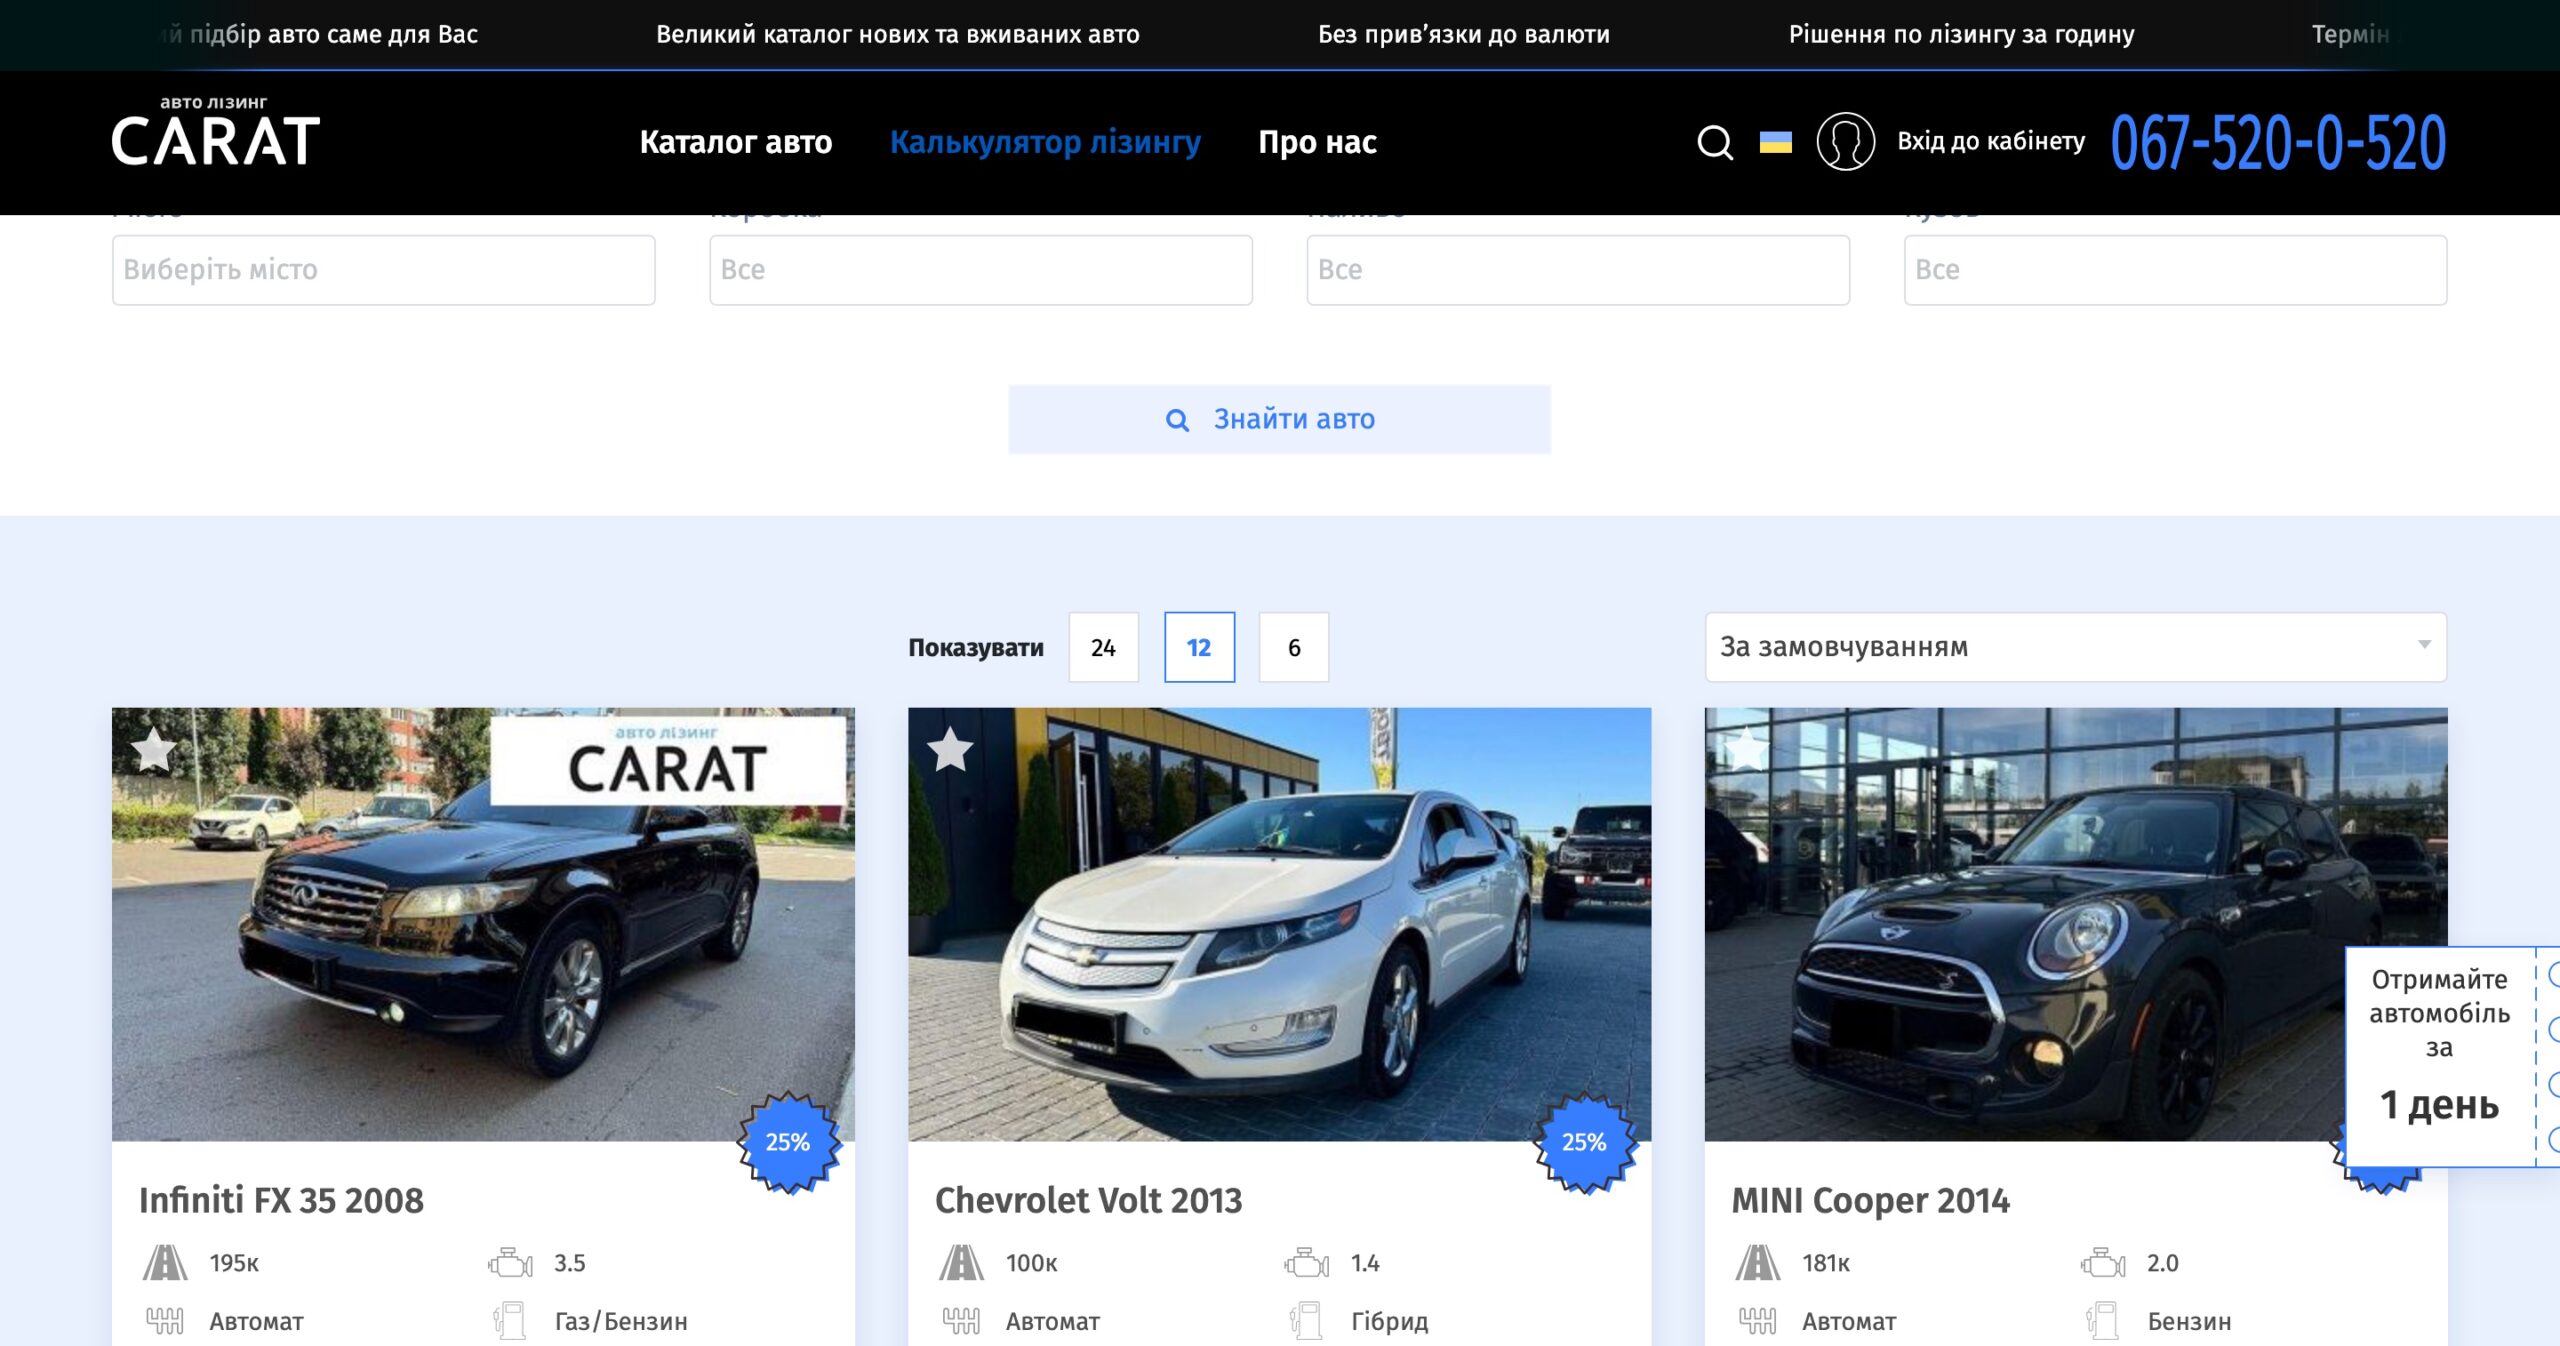Click fuel pump icon on MINI Cooper

tap(2103, 1321)
